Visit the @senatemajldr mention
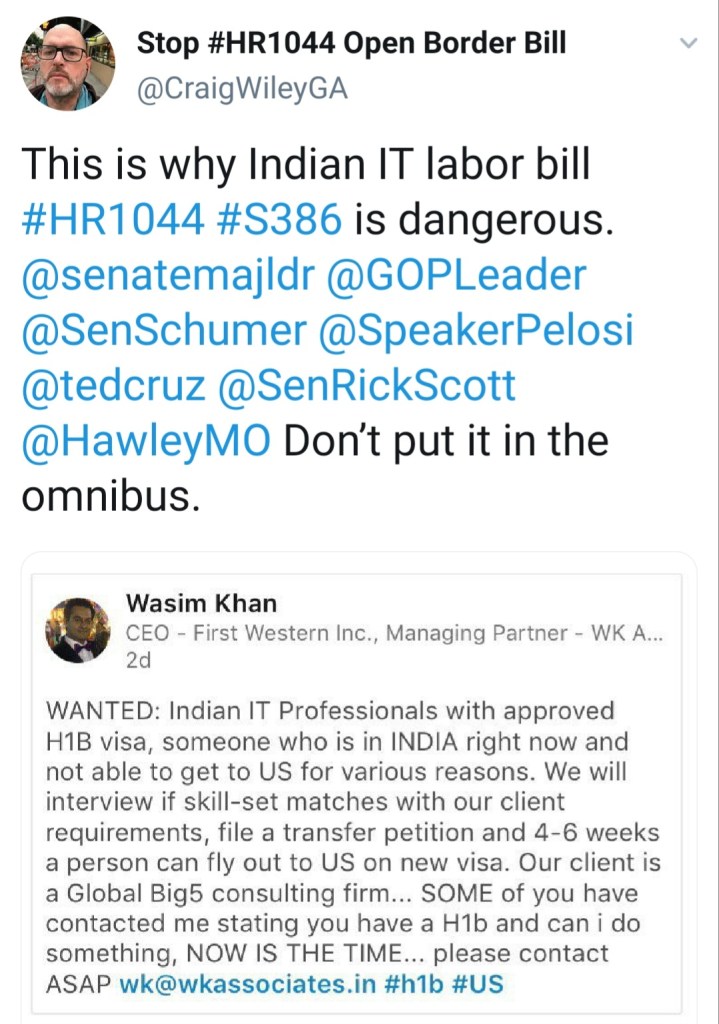Image resolution: width=719 pixels, height=1024 pixels. pos(166,275)
